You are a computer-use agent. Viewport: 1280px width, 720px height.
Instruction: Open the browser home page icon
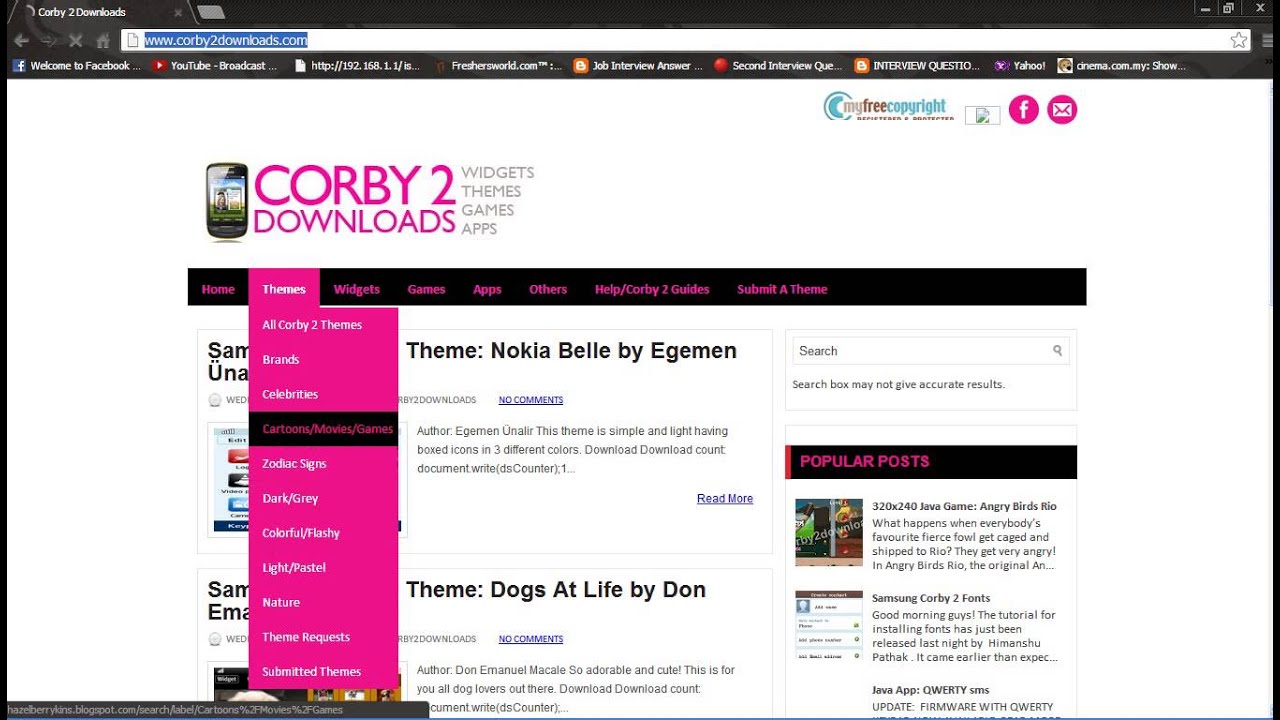(x=102, y=41)
